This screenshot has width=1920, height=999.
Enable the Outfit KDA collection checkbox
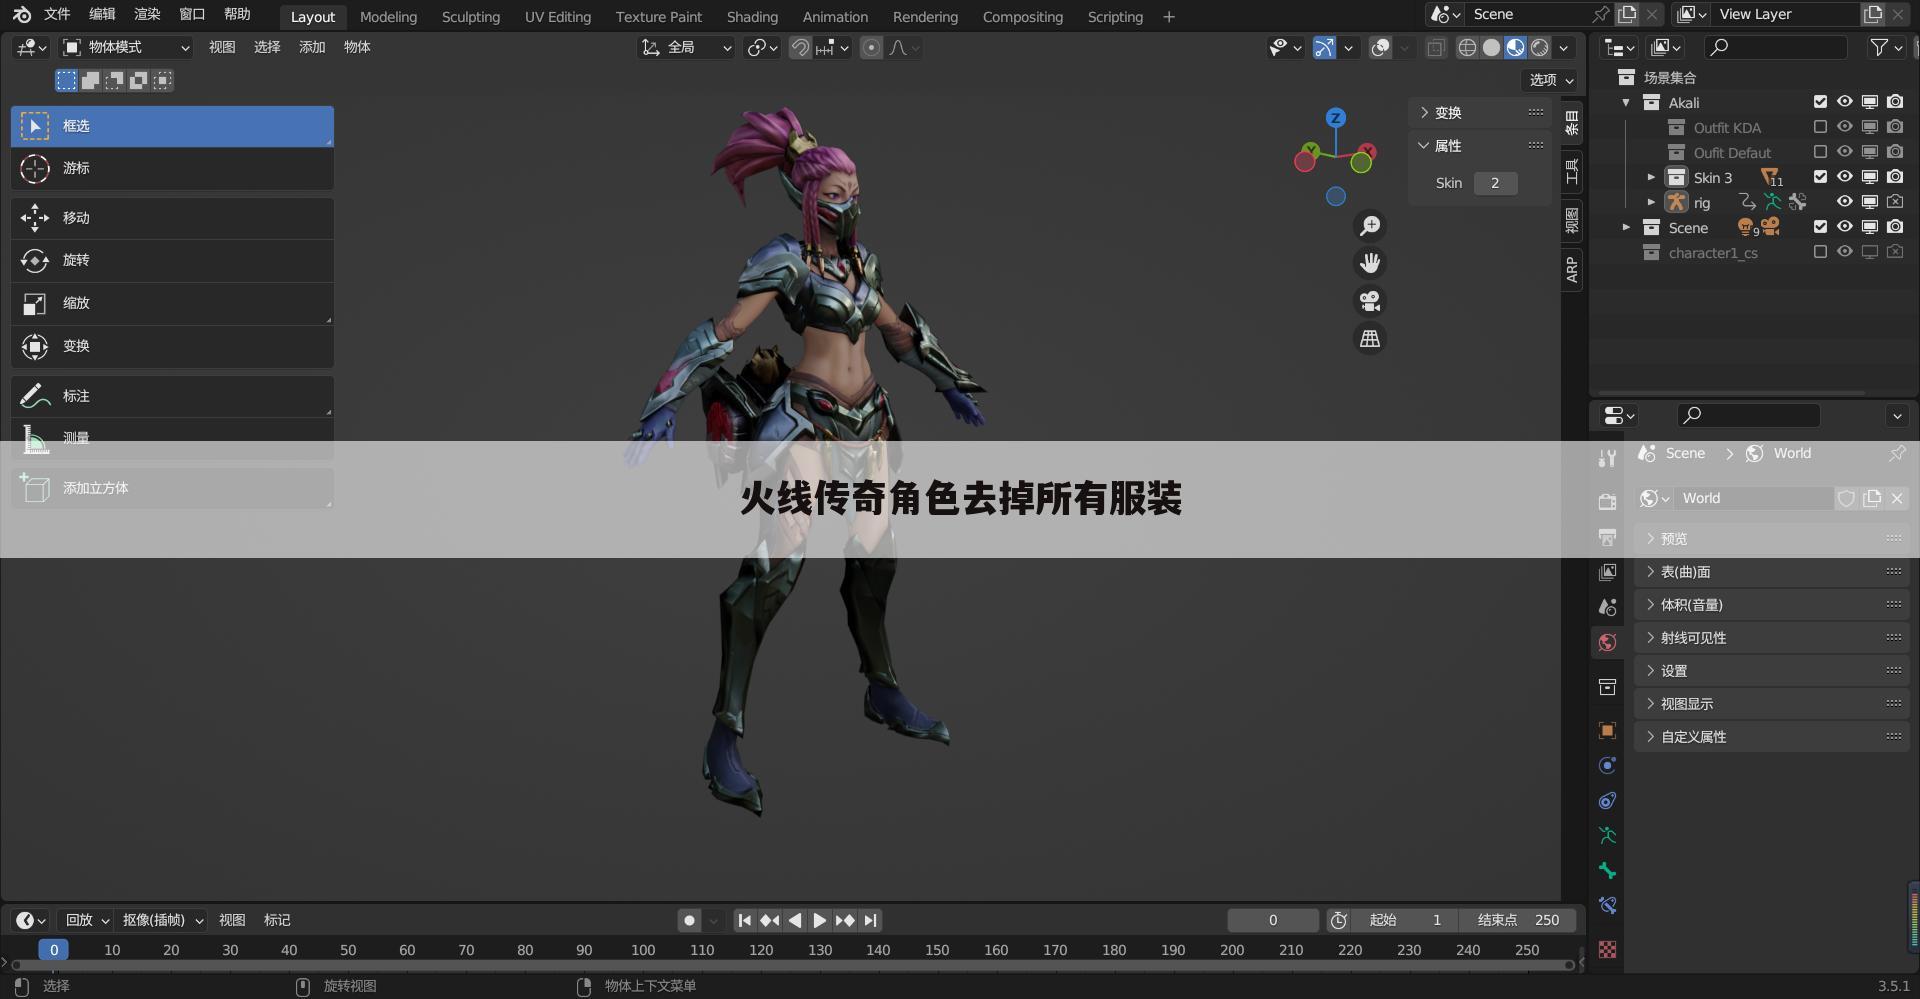coord(1820,127)
